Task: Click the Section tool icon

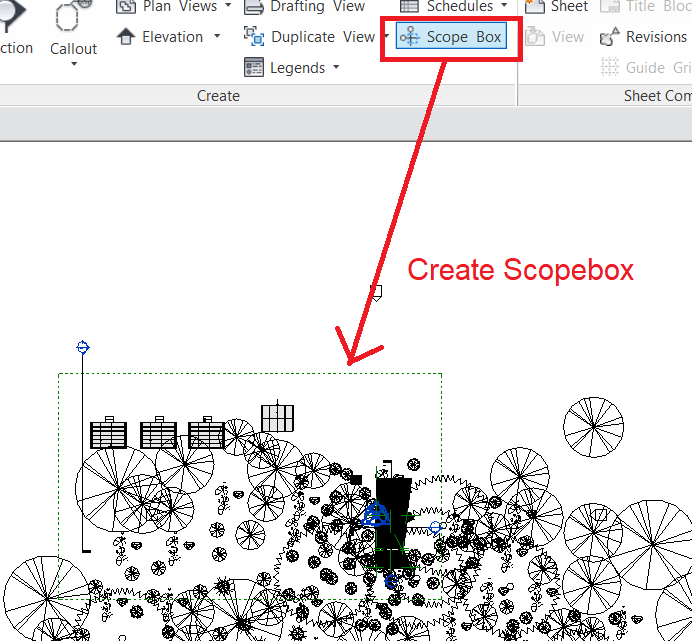Action: pyautogui.click(x=11, y=15)
